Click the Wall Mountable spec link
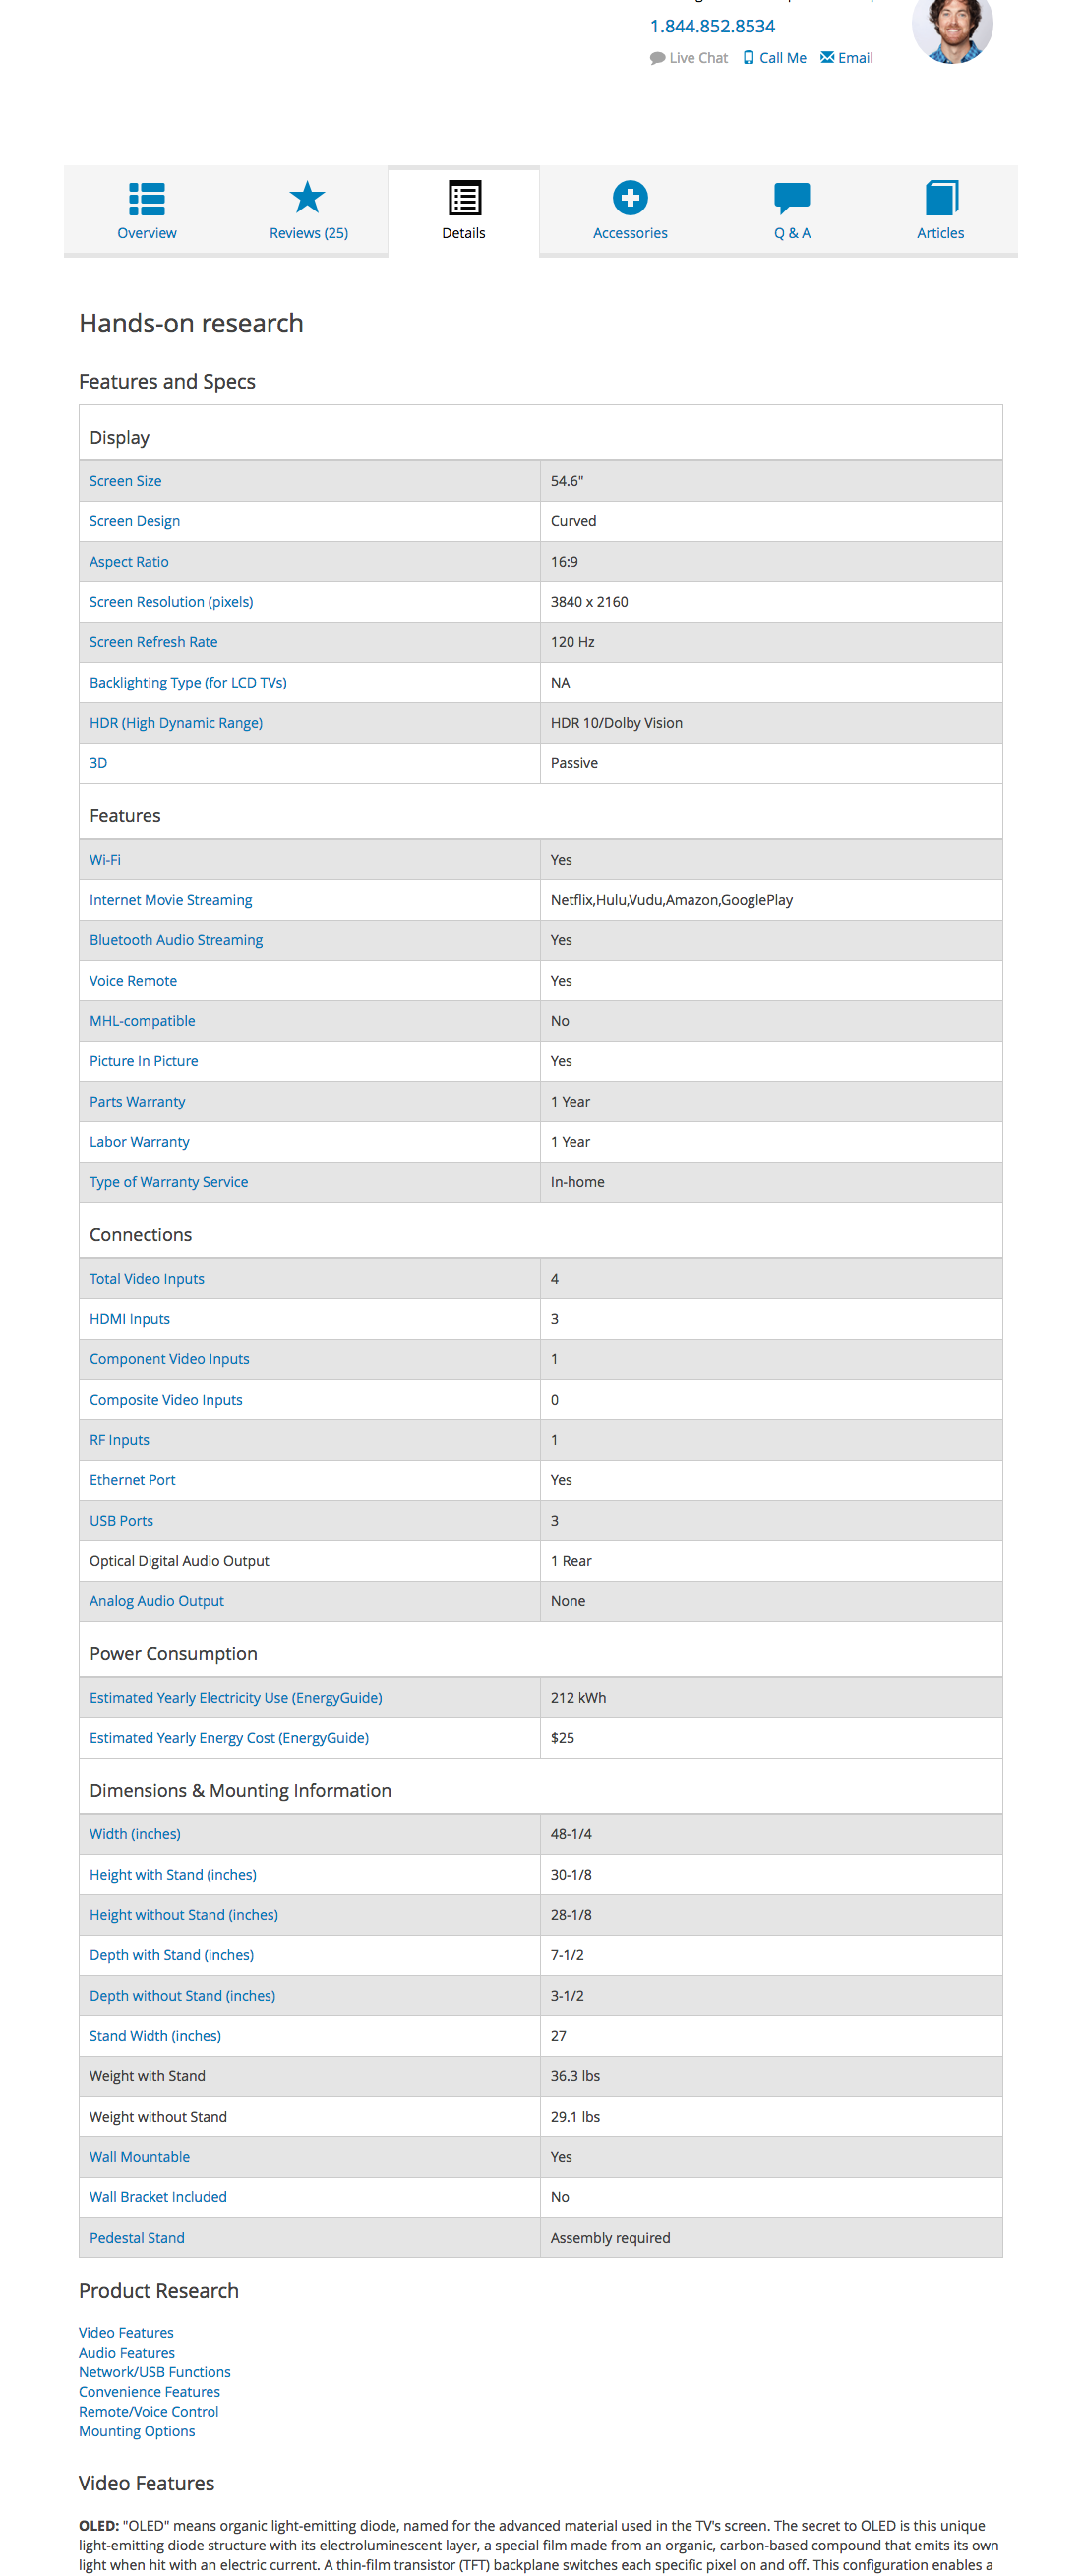Image resolution: width=1082 pixels, height=2576 pixels. (x=139, y=2156)
